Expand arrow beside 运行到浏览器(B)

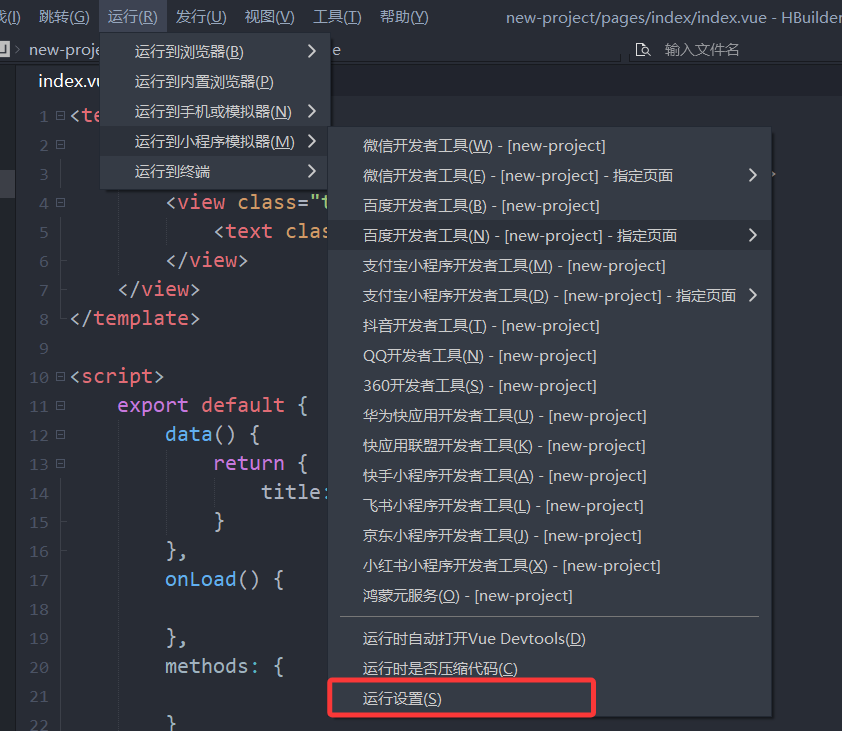(x=311, y=51)
